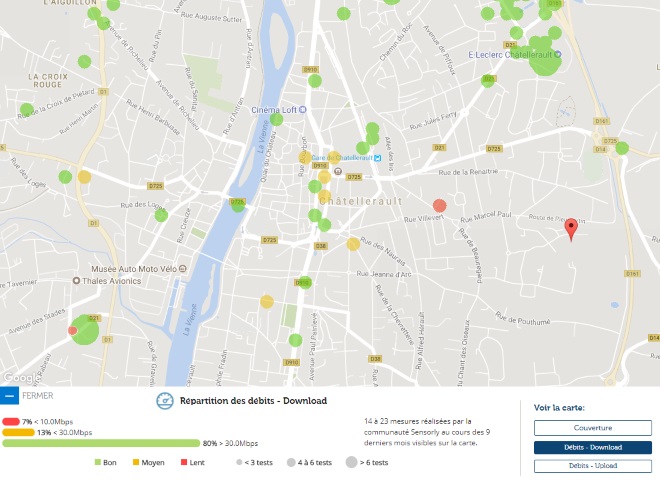Click the Châtellerault city label on map

click(361, 201)
